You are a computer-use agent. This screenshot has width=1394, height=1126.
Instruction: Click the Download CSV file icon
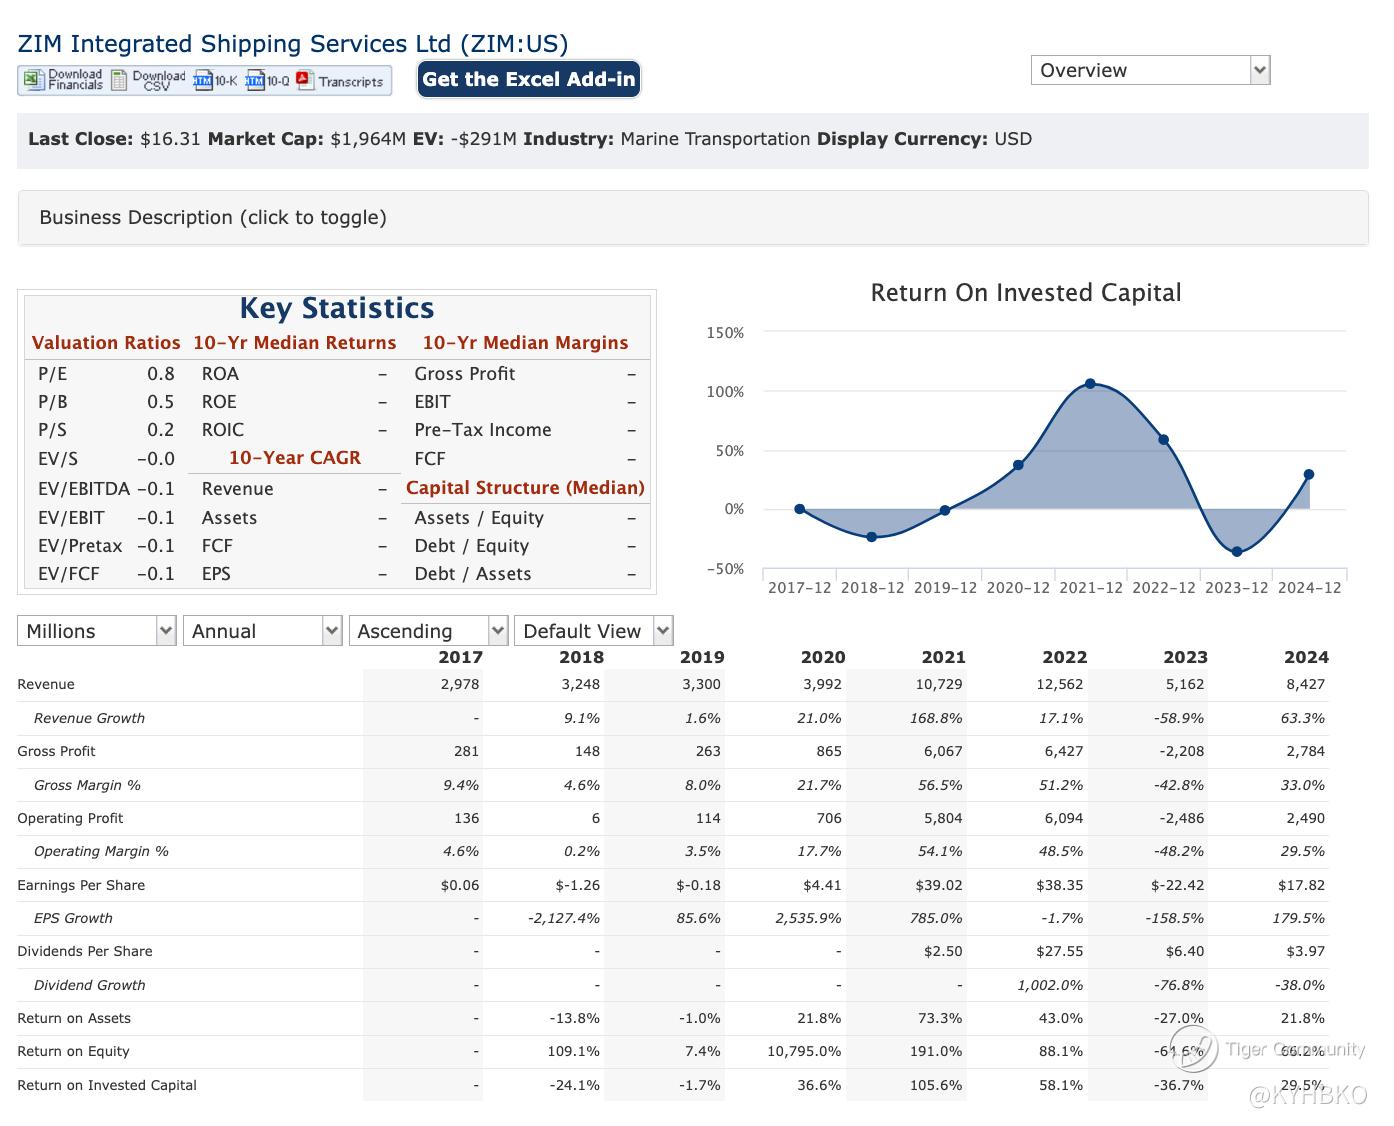click(120, 80)
